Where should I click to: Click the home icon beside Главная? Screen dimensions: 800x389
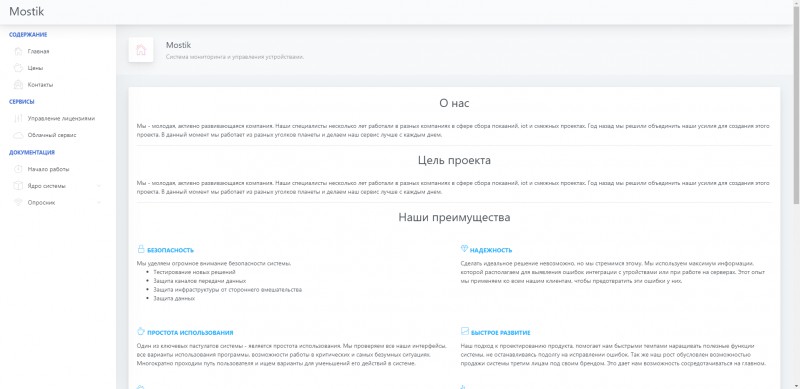(18, 51)
